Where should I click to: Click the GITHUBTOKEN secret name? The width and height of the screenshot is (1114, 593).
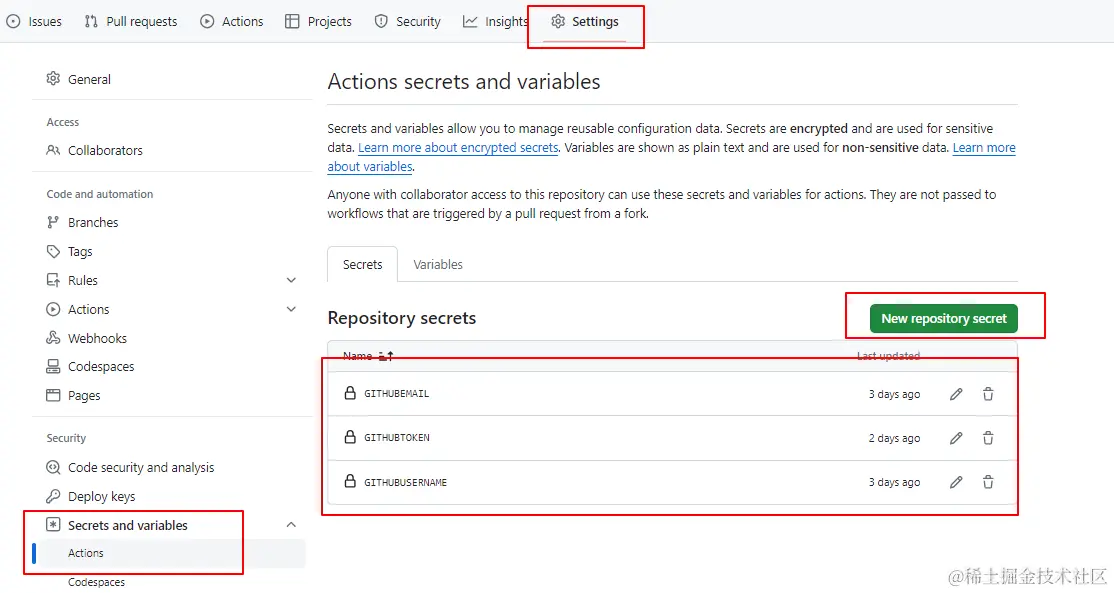396,437
